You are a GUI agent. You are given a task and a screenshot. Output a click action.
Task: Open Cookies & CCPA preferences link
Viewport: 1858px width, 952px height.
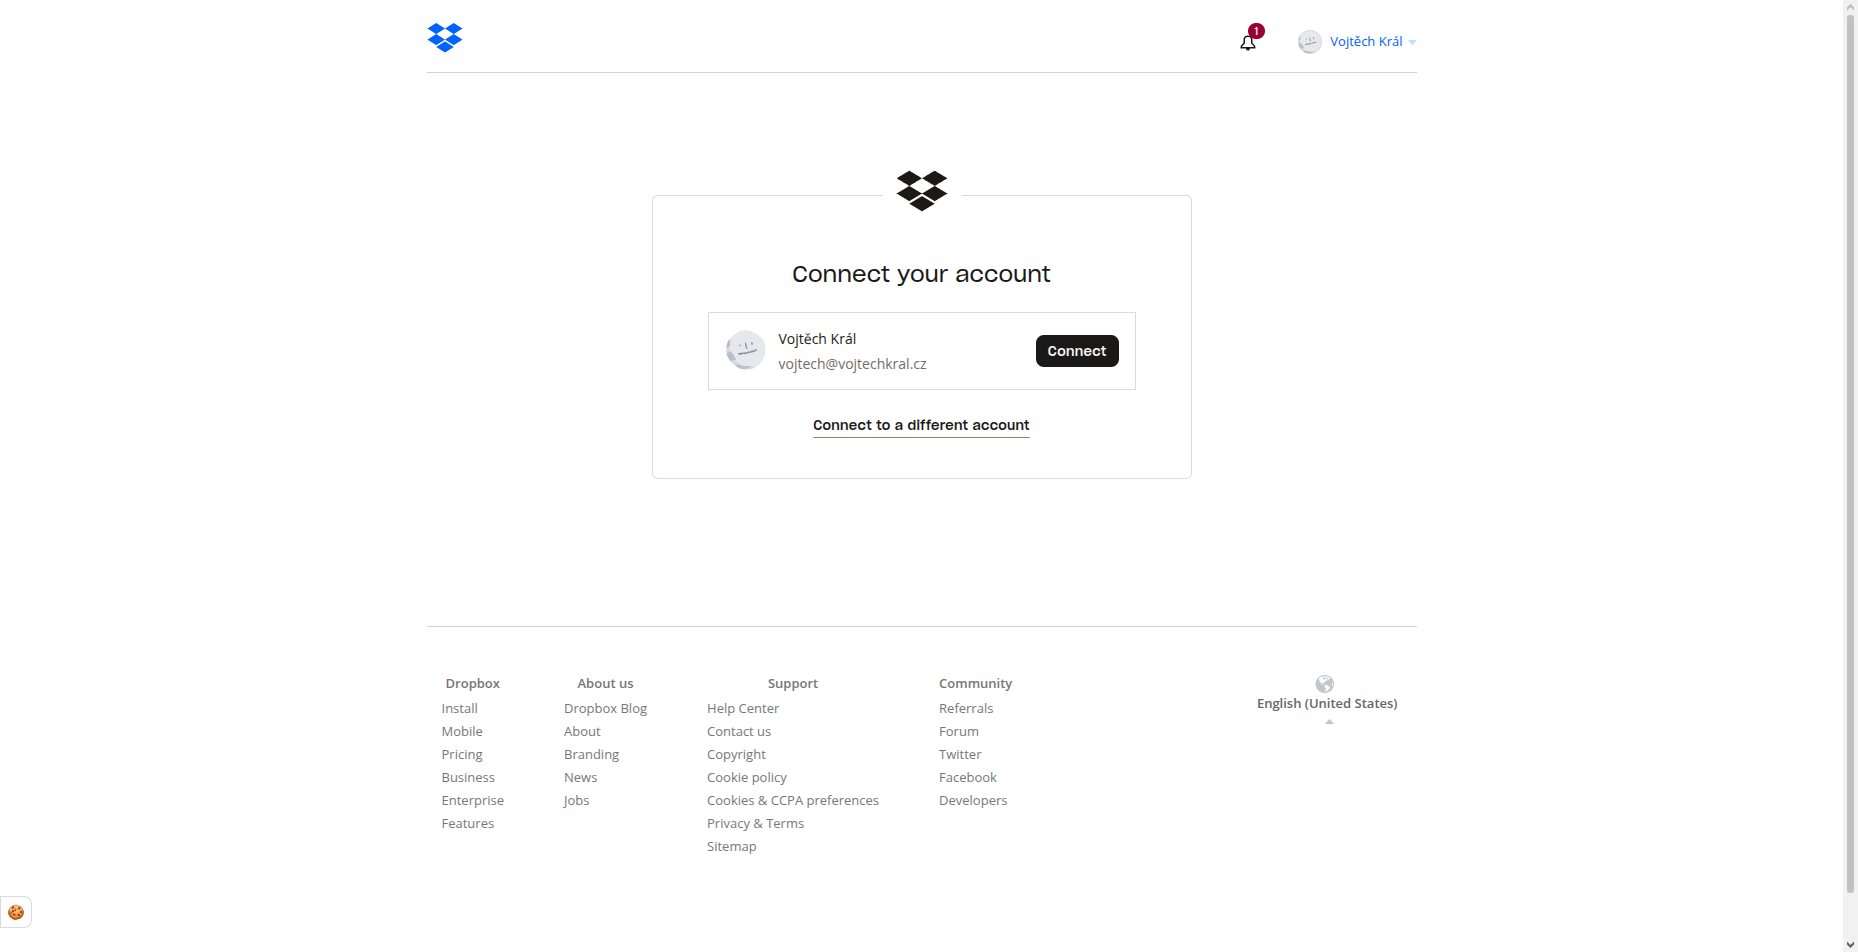[x=793, y=800]
